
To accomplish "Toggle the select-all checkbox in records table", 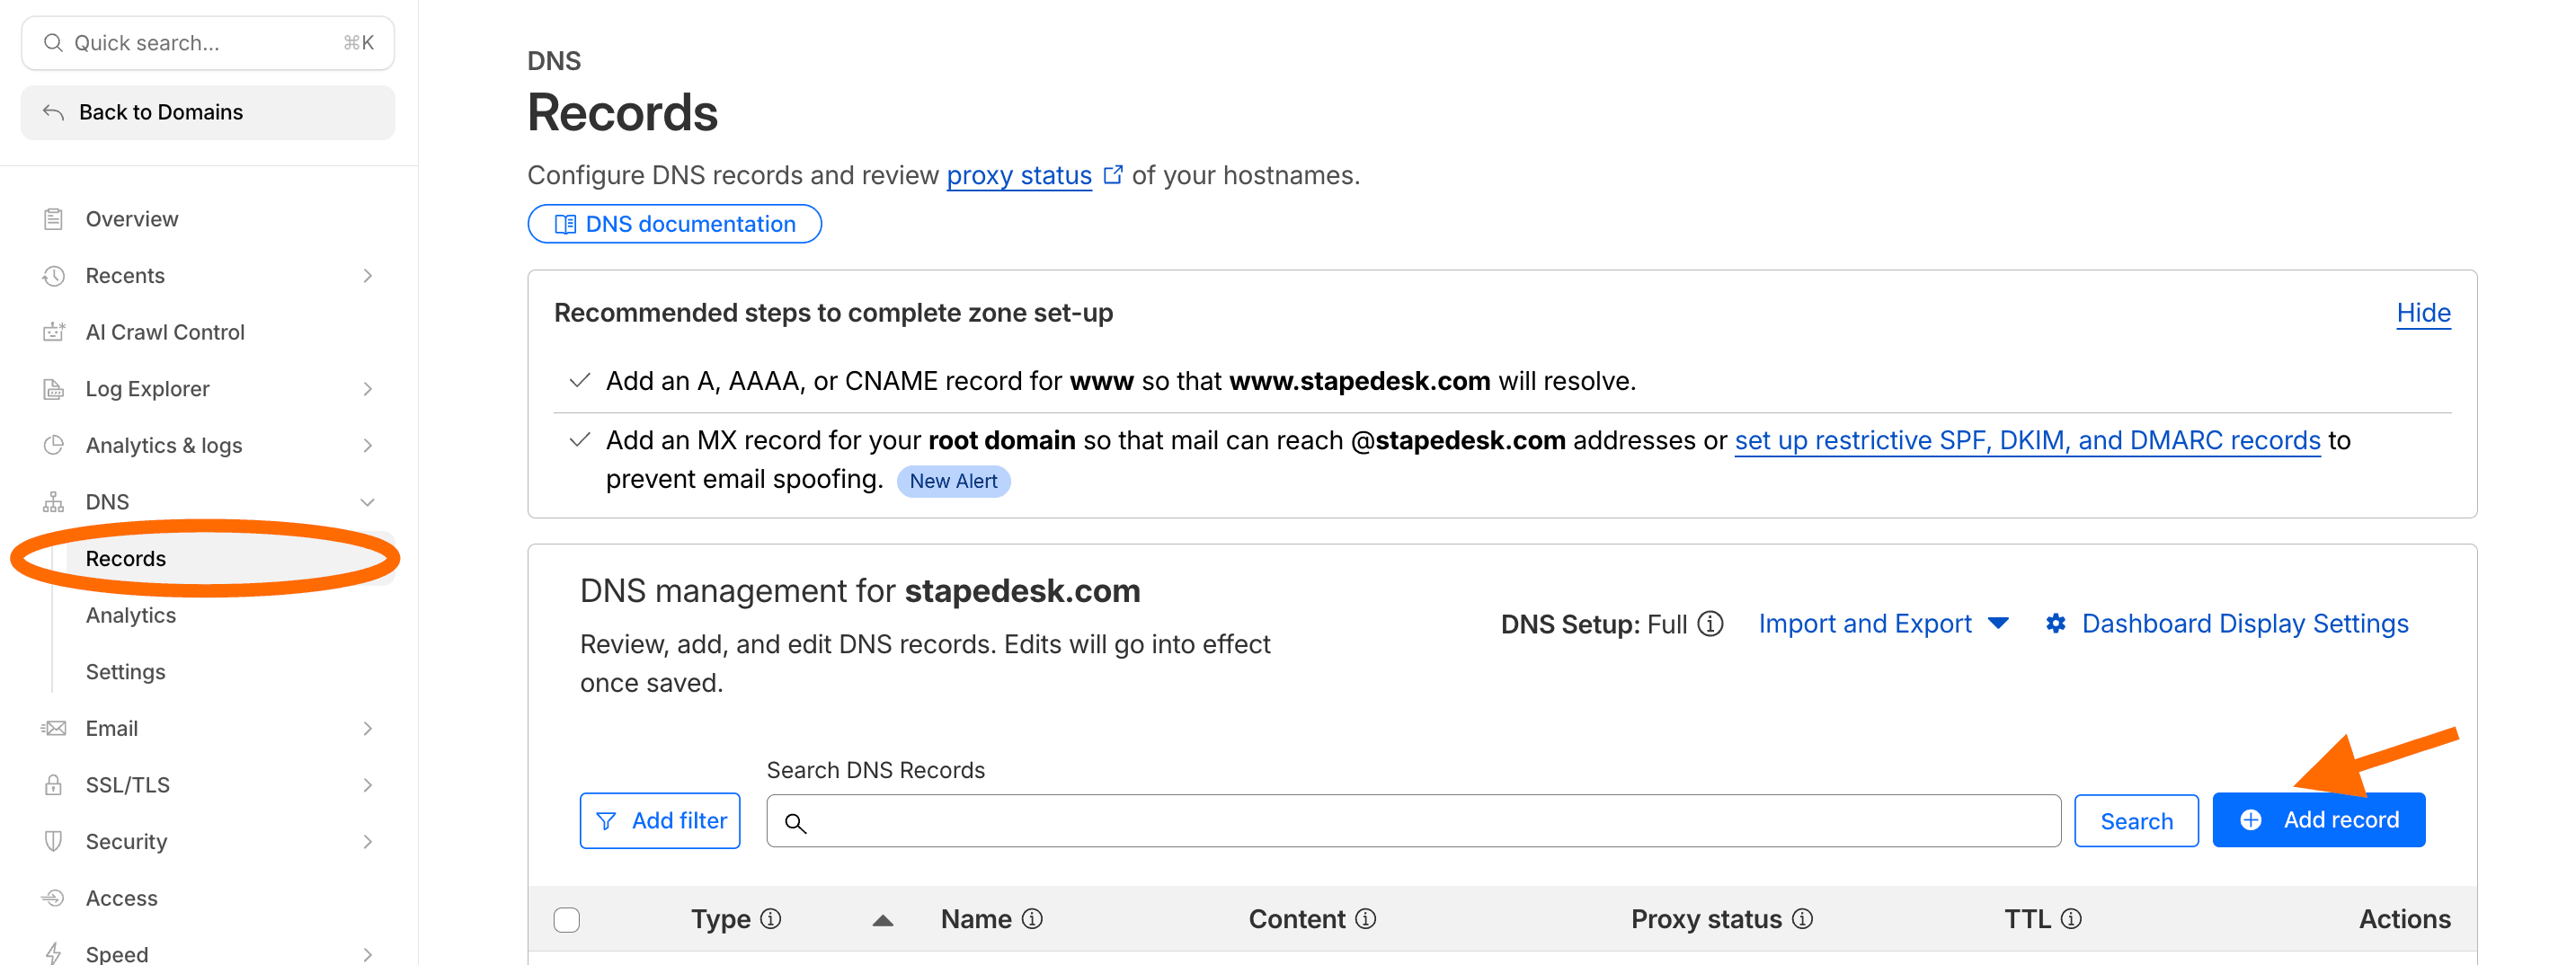I will 566,918.
